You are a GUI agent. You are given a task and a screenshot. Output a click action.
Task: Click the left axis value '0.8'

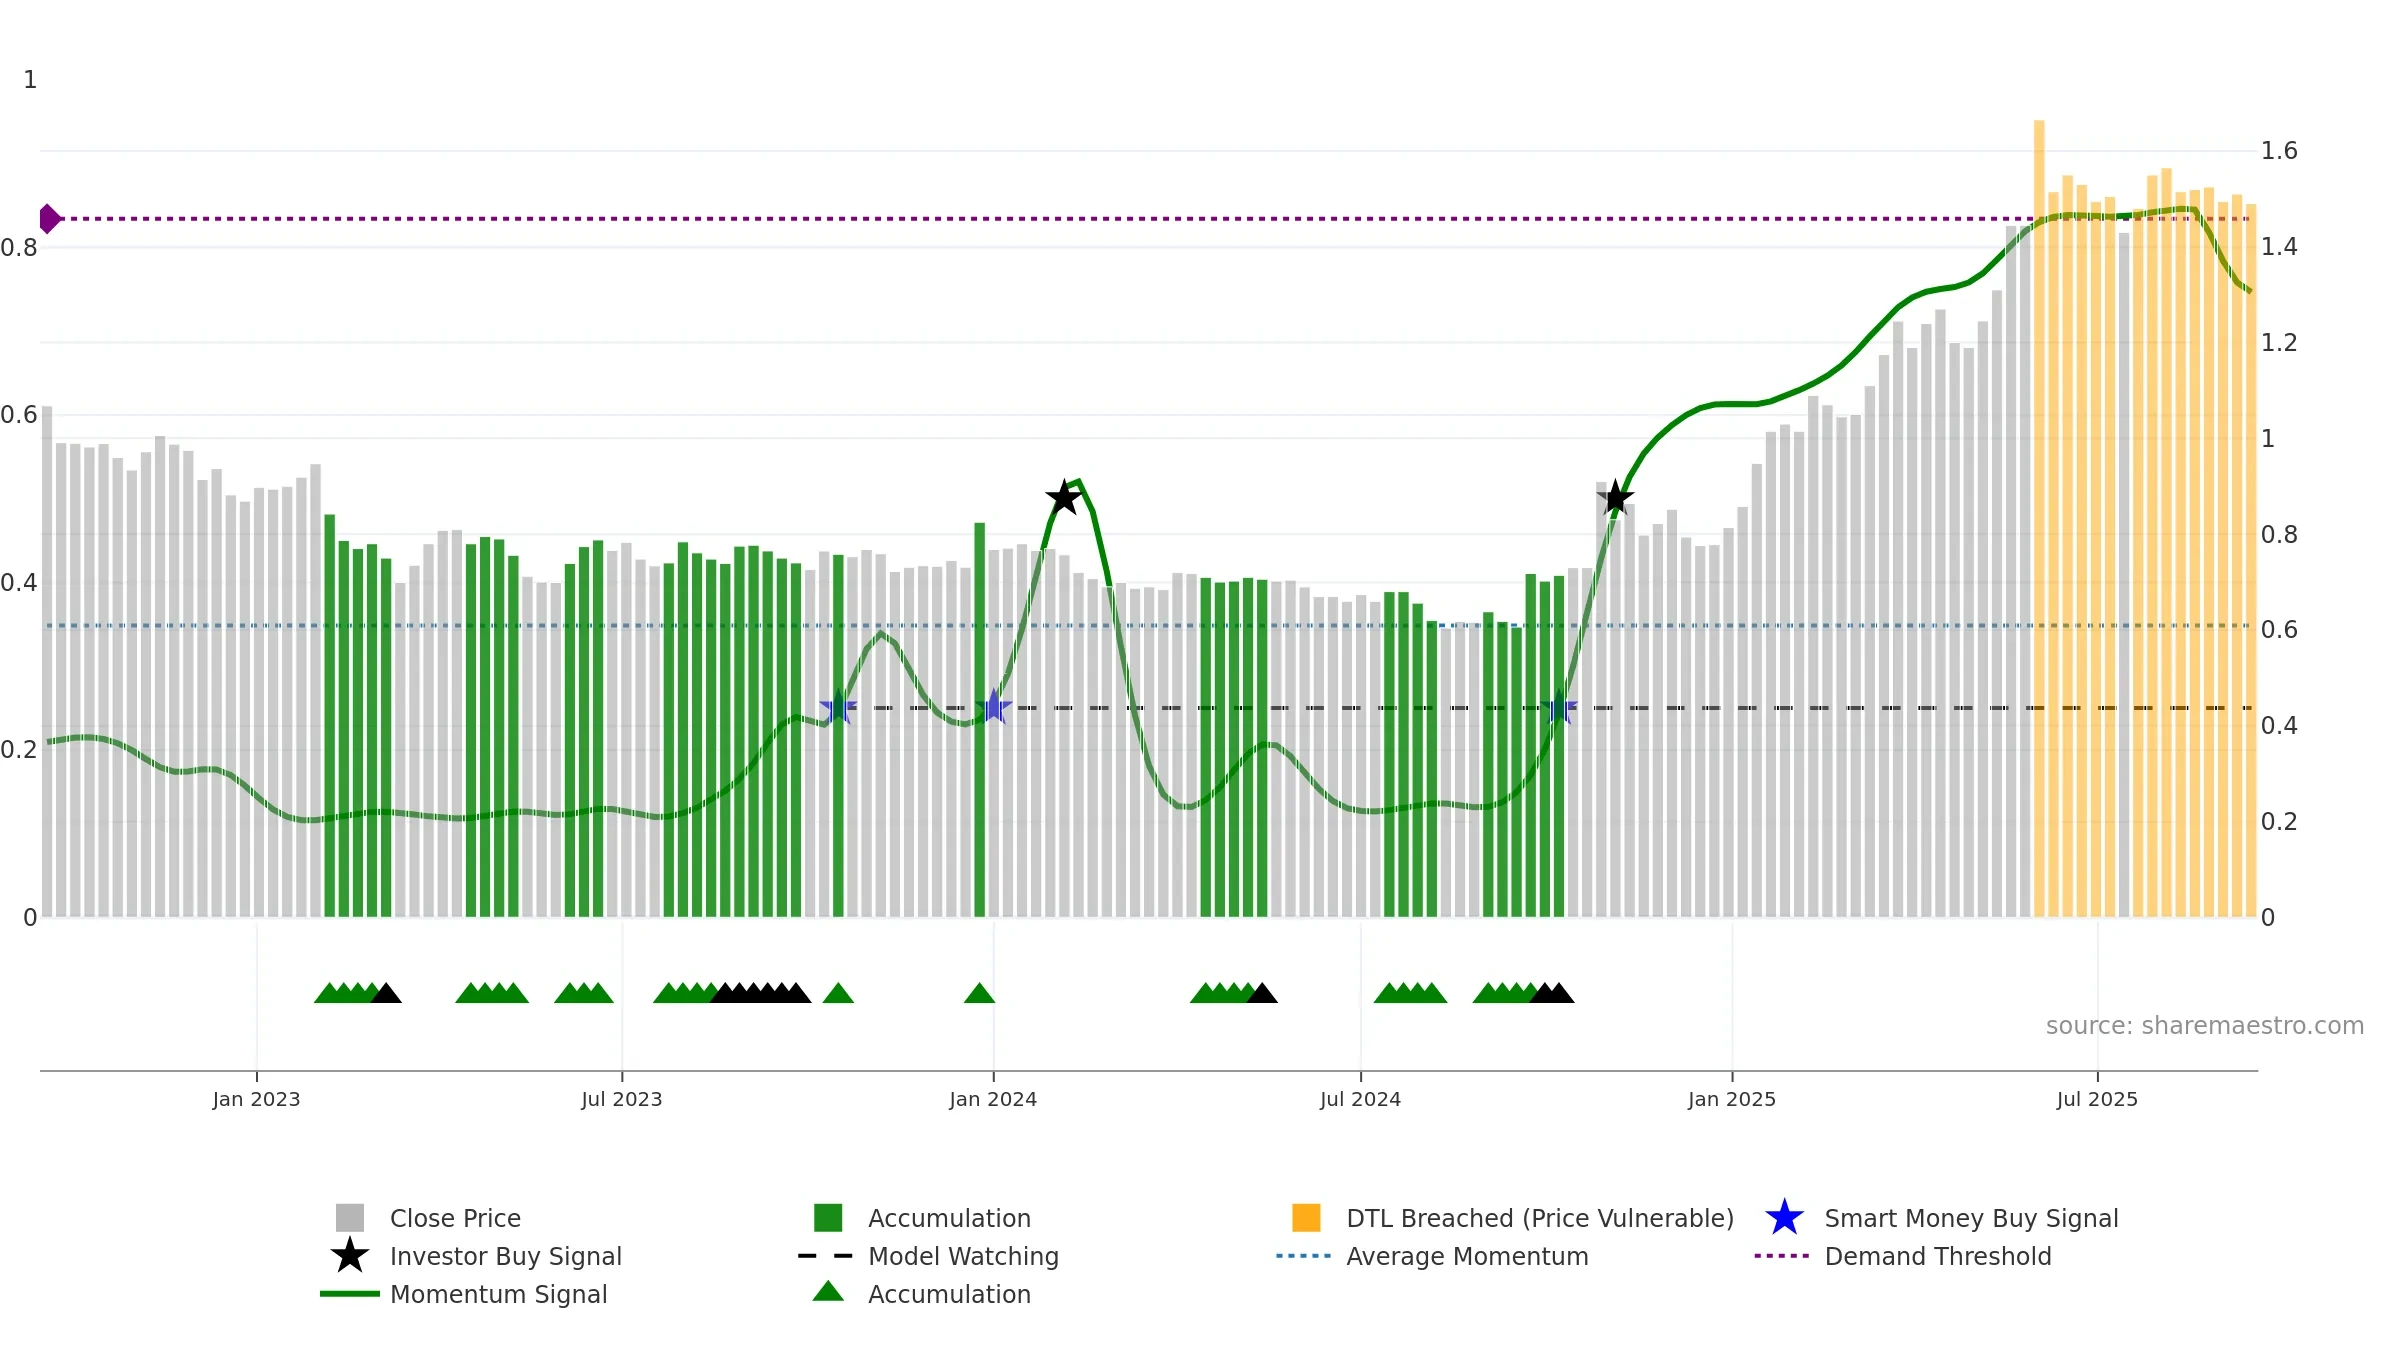click(x=19, y=247)
